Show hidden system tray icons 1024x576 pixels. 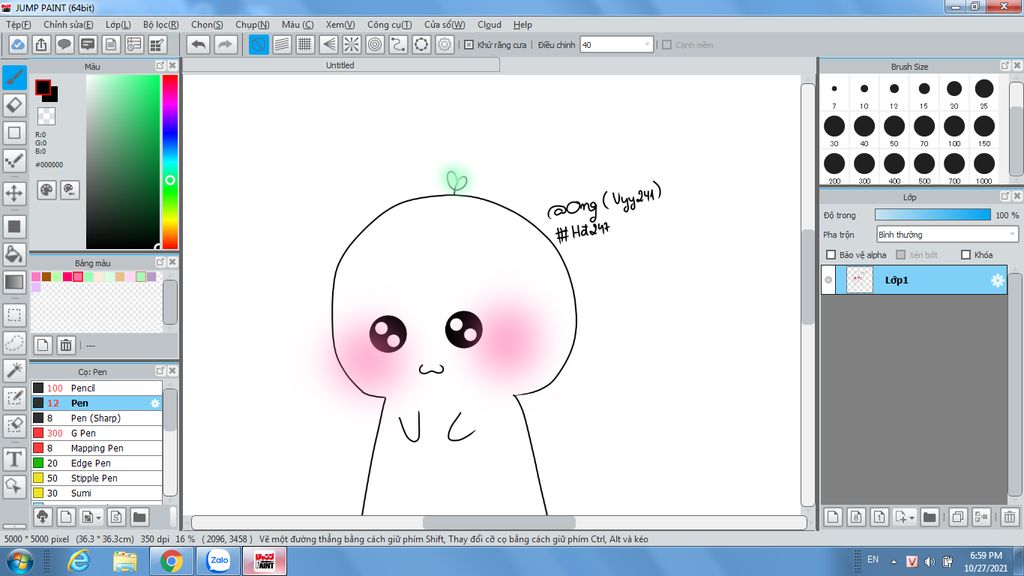(x=893, y=562)
